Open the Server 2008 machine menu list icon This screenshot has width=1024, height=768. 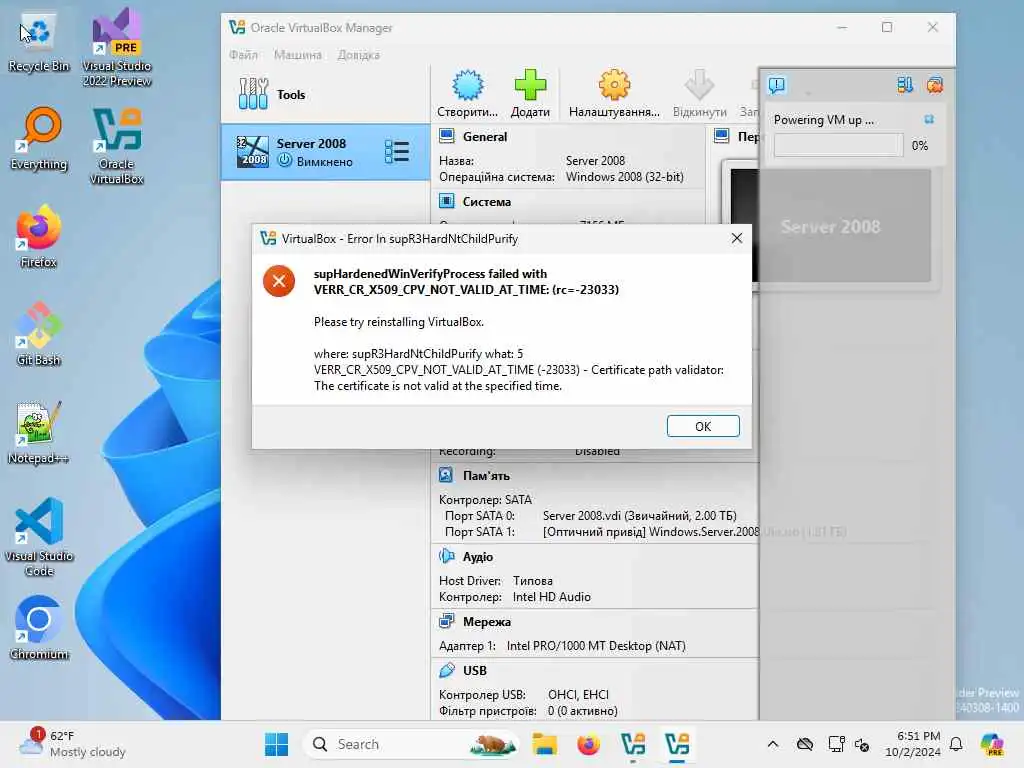click(x=396, y=152)
